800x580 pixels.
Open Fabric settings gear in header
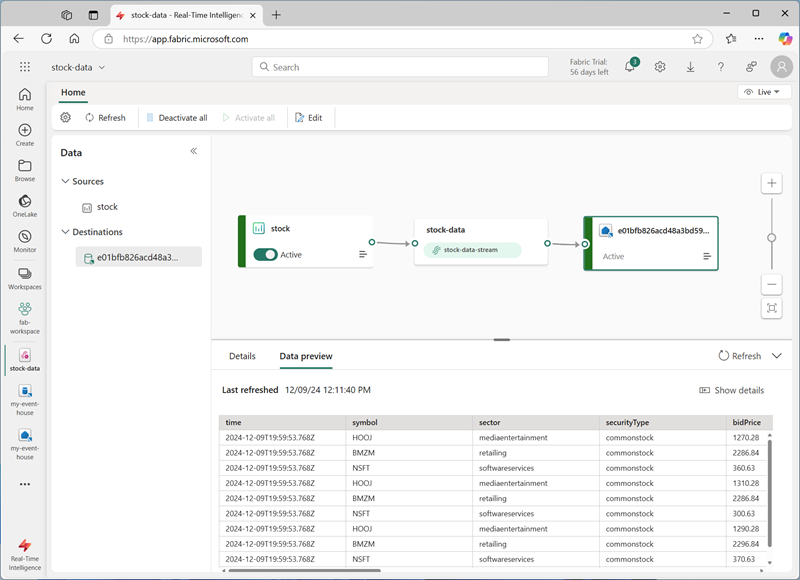click(660, 67)
